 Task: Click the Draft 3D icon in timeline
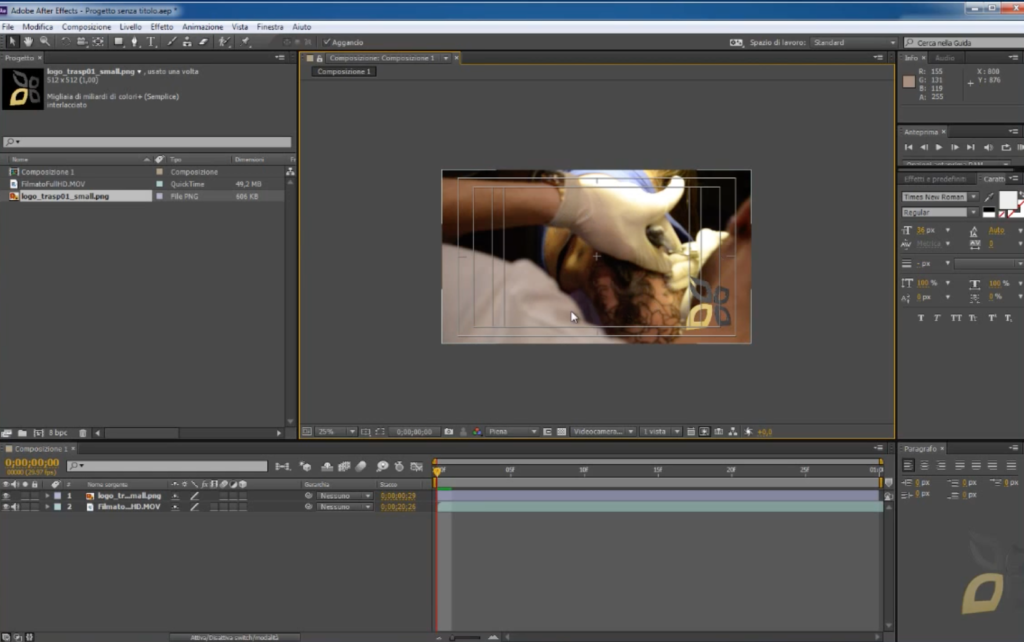tap(306, 466)
